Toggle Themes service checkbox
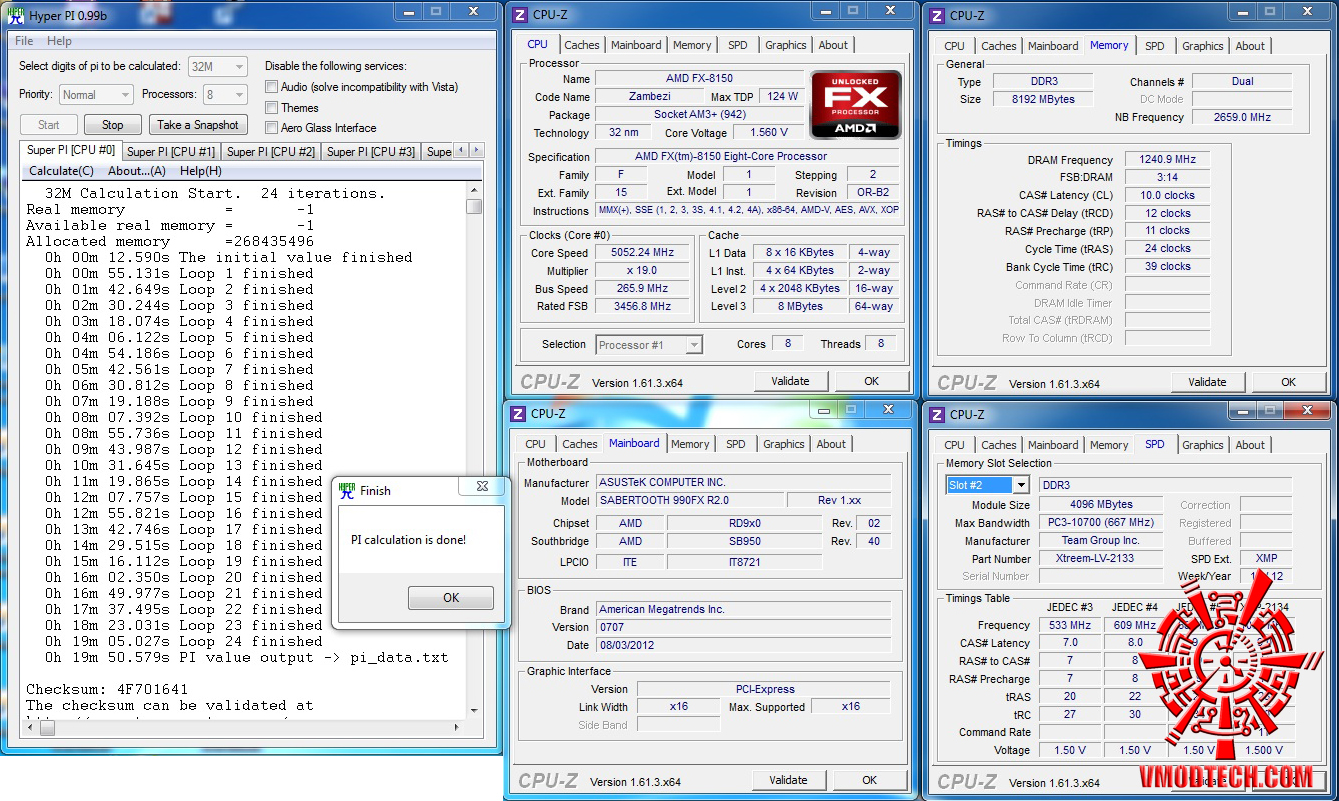The image size is (1339, 801). (271, 107)
